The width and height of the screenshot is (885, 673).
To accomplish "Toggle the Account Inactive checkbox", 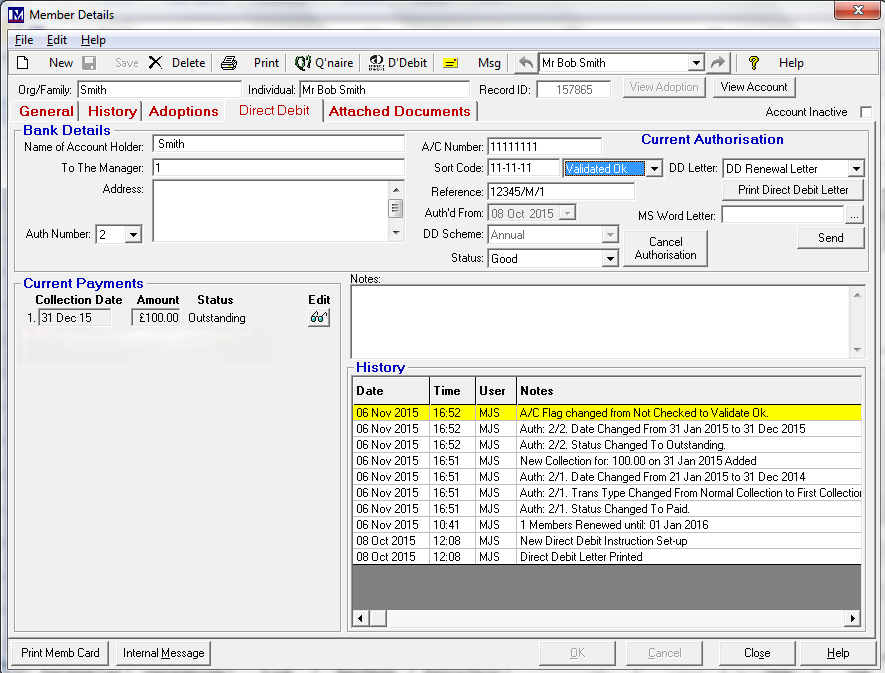I will (866, 113).
